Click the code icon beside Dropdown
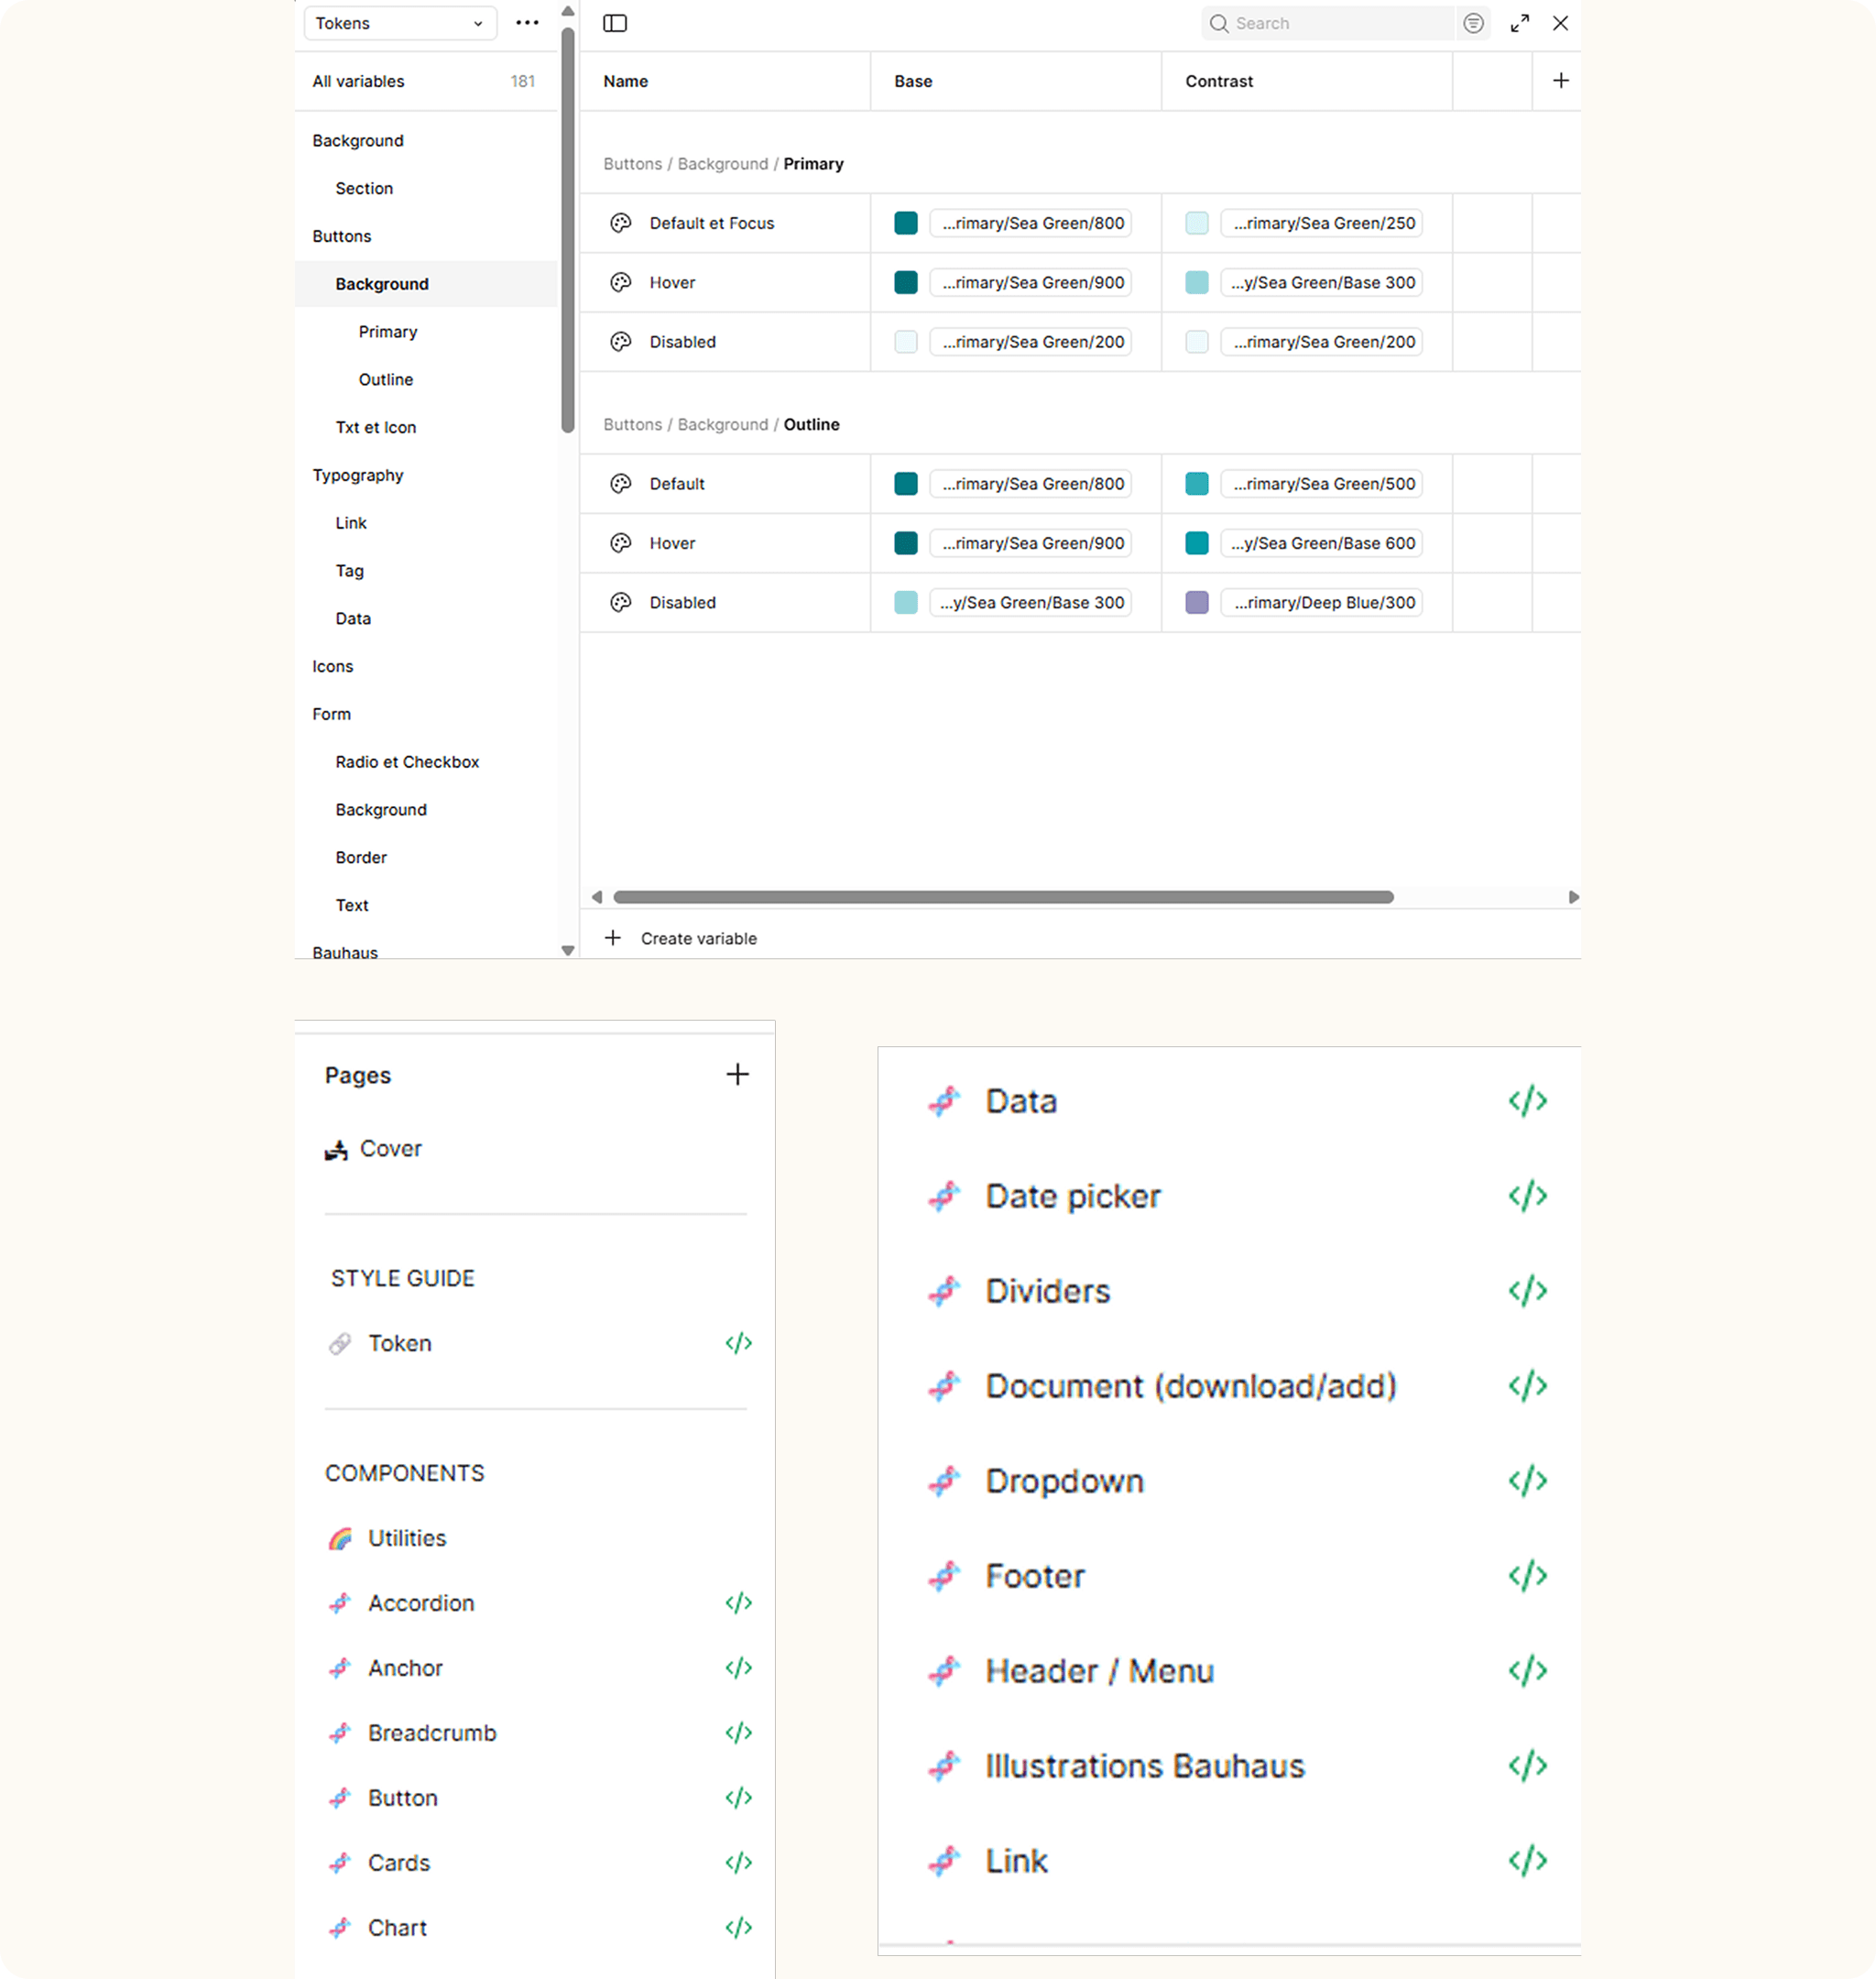The height and width of the screenshot is (1979, 1876). click(x=1527, y=1480)
